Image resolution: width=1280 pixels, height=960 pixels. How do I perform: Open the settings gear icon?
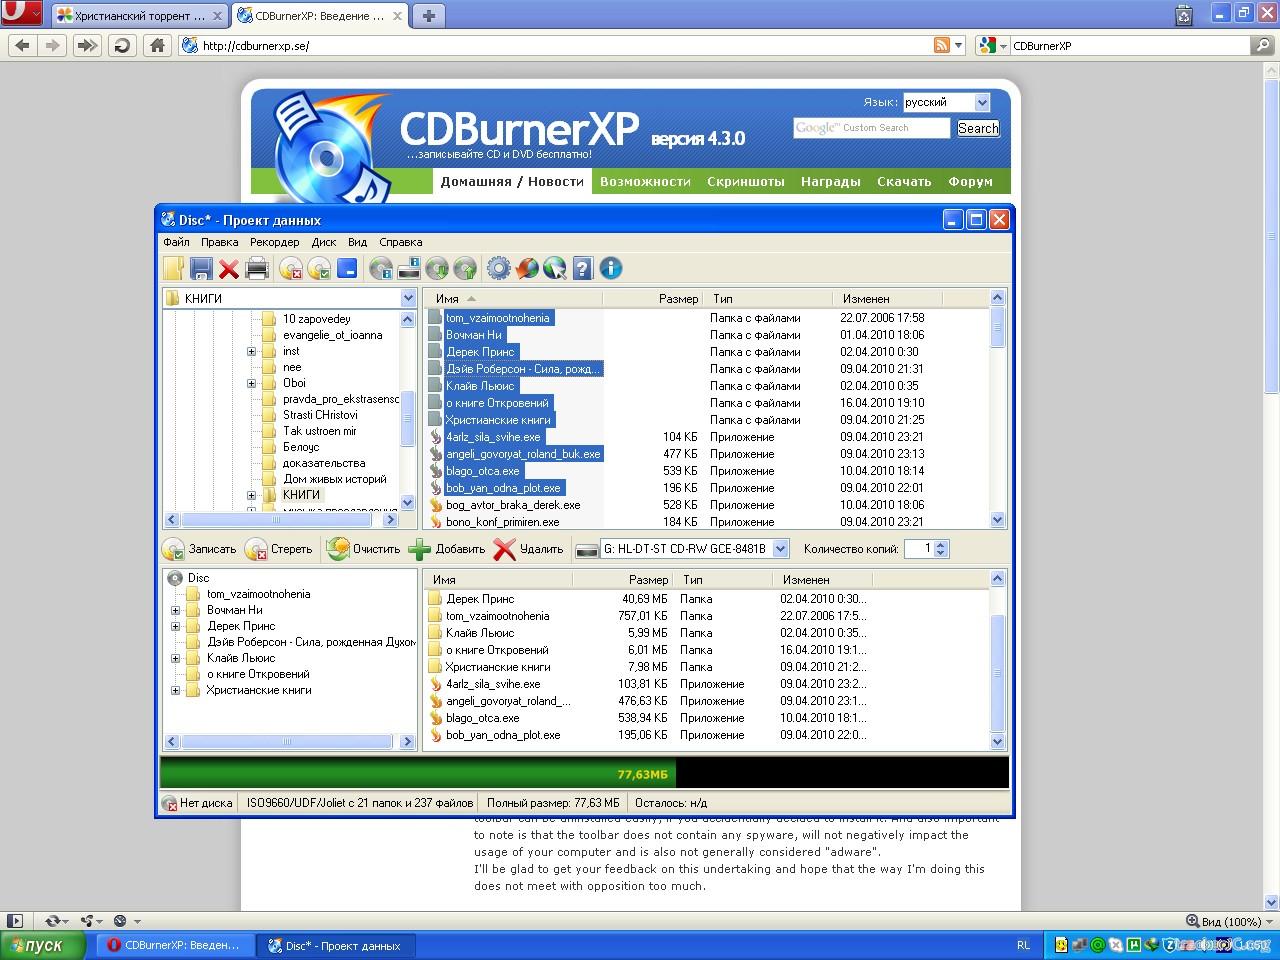click(x=498, y=268)
